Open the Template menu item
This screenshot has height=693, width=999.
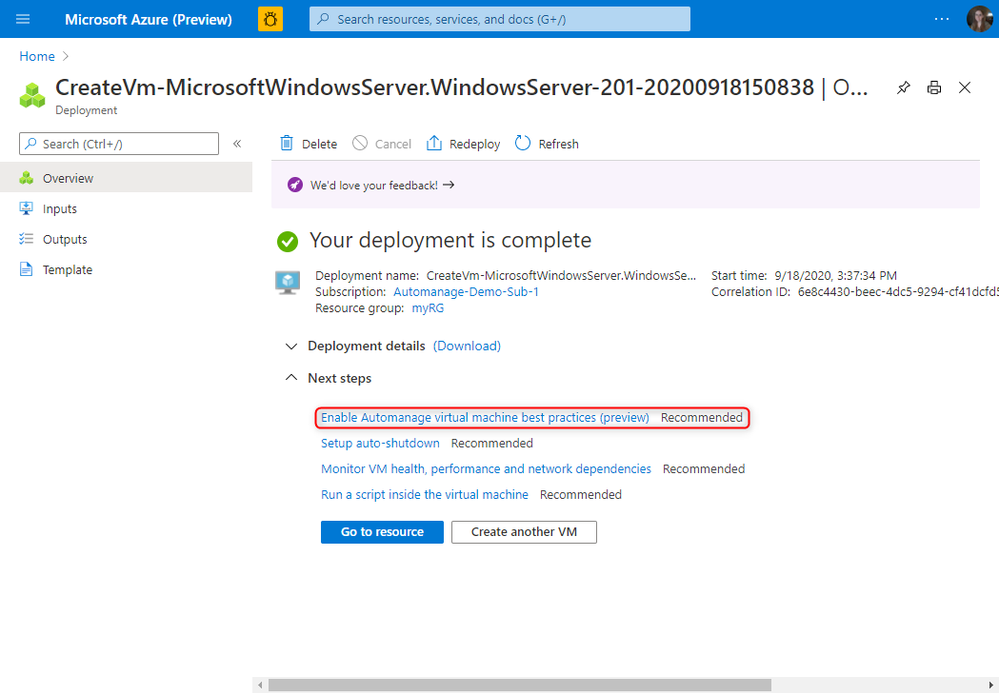pyautogui.click(x=126, y=270)
